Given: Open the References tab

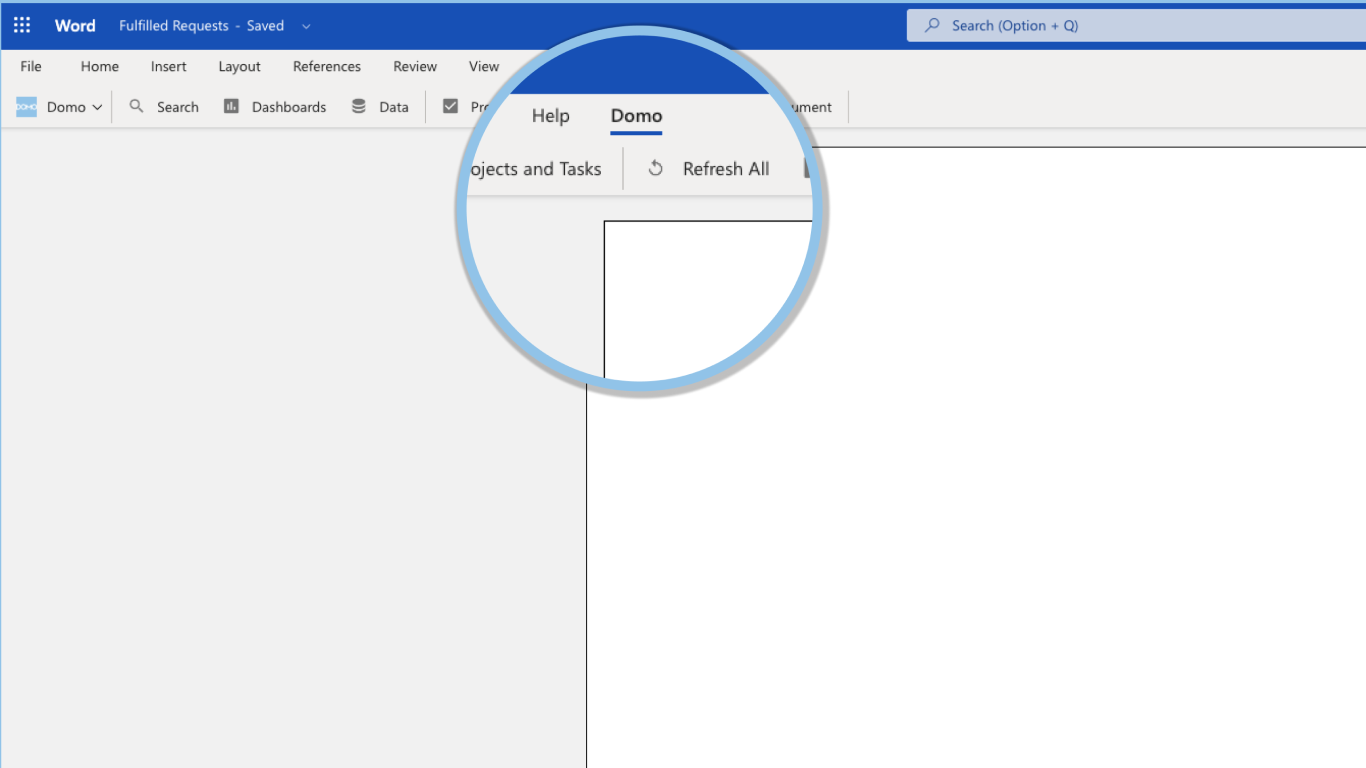Looking at the screenshot, I should (327, 66).
